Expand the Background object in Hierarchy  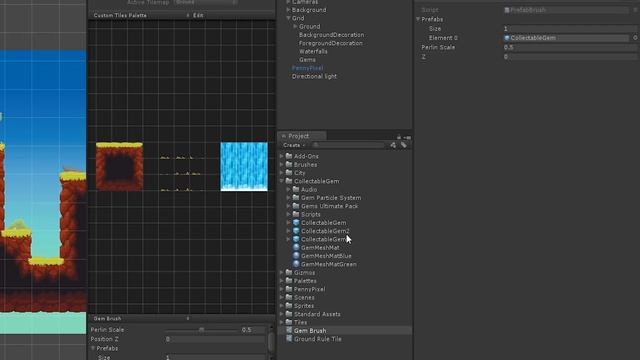pyautogui.click(x=288, y=10)
